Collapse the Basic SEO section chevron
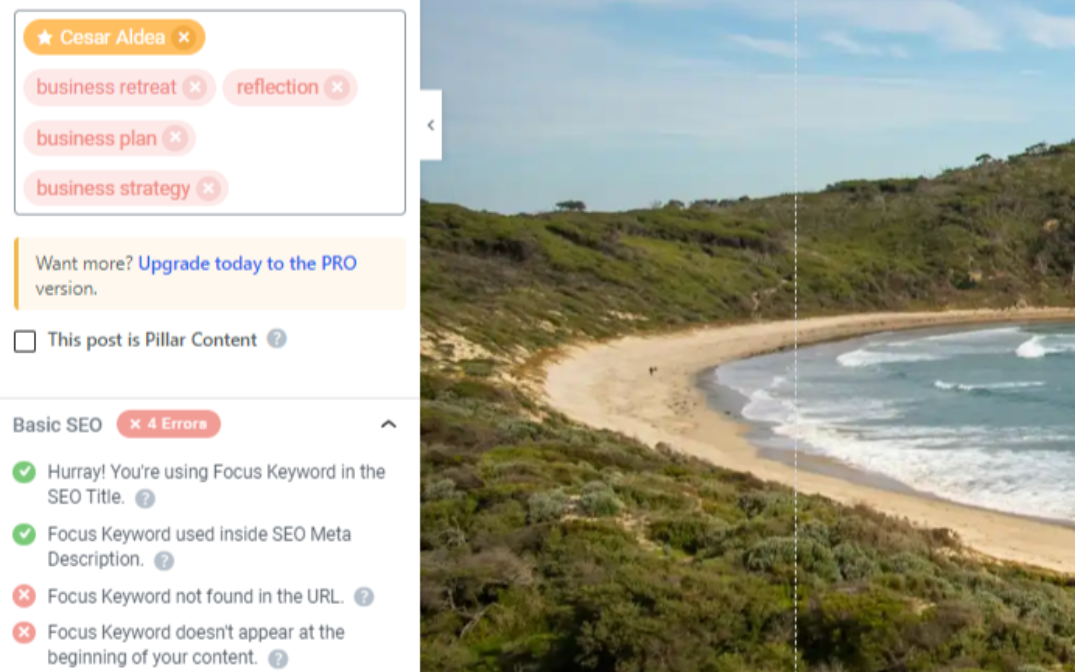 [389, 424]
